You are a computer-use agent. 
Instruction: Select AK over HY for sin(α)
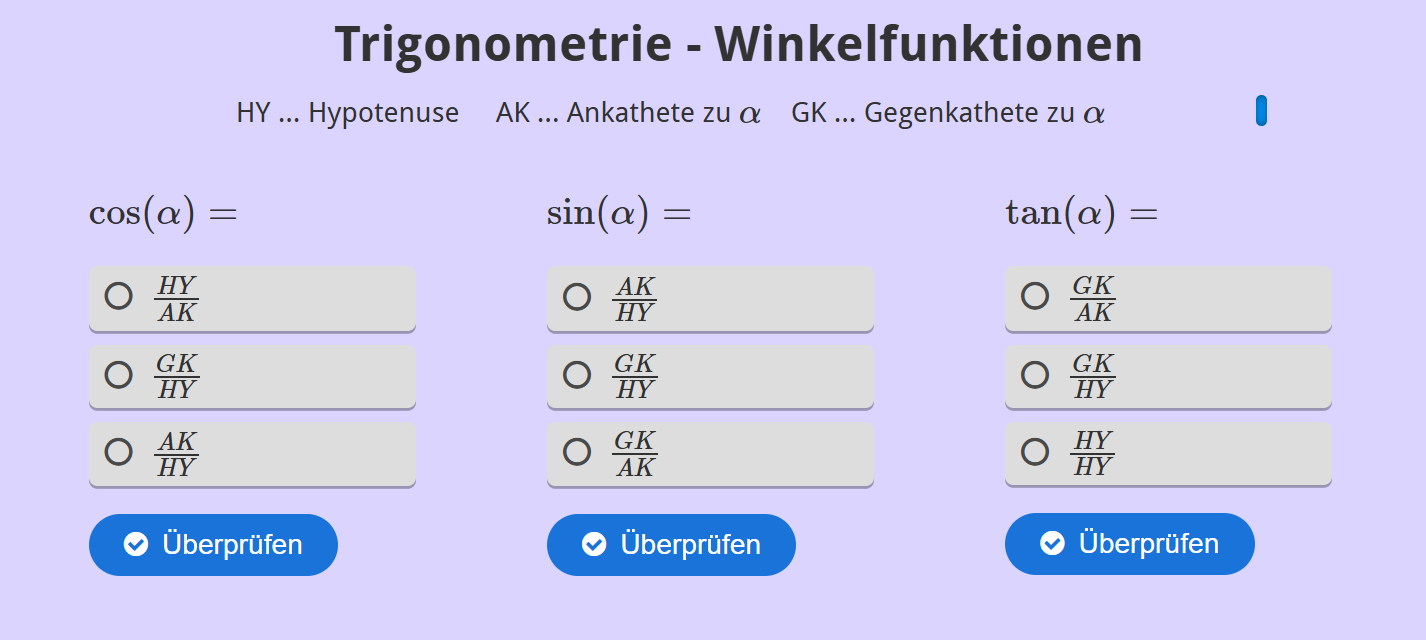[x=577, y=297]
